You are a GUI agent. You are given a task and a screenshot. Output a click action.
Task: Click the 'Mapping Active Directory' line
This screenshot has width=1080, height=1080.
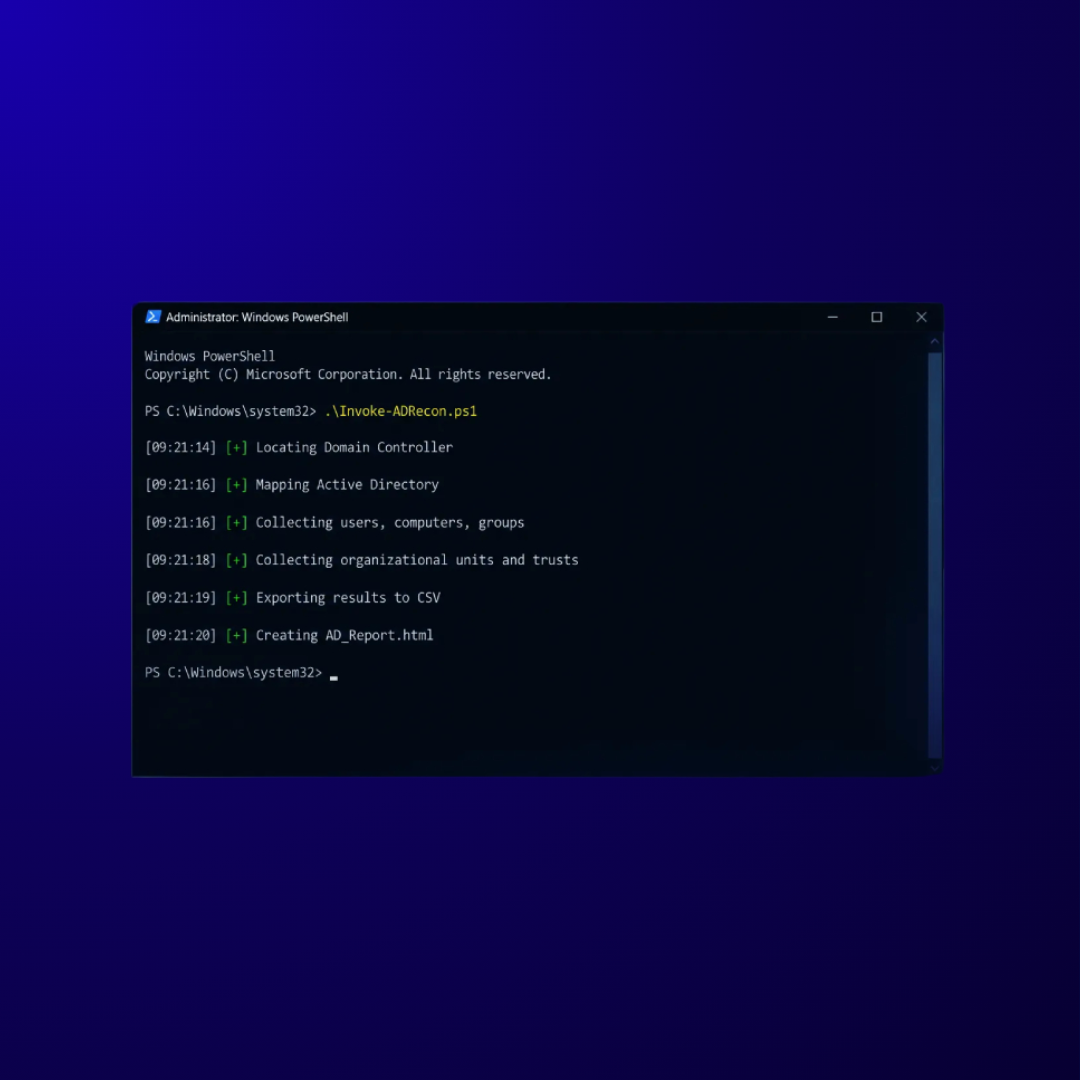(x=347, y=485)
